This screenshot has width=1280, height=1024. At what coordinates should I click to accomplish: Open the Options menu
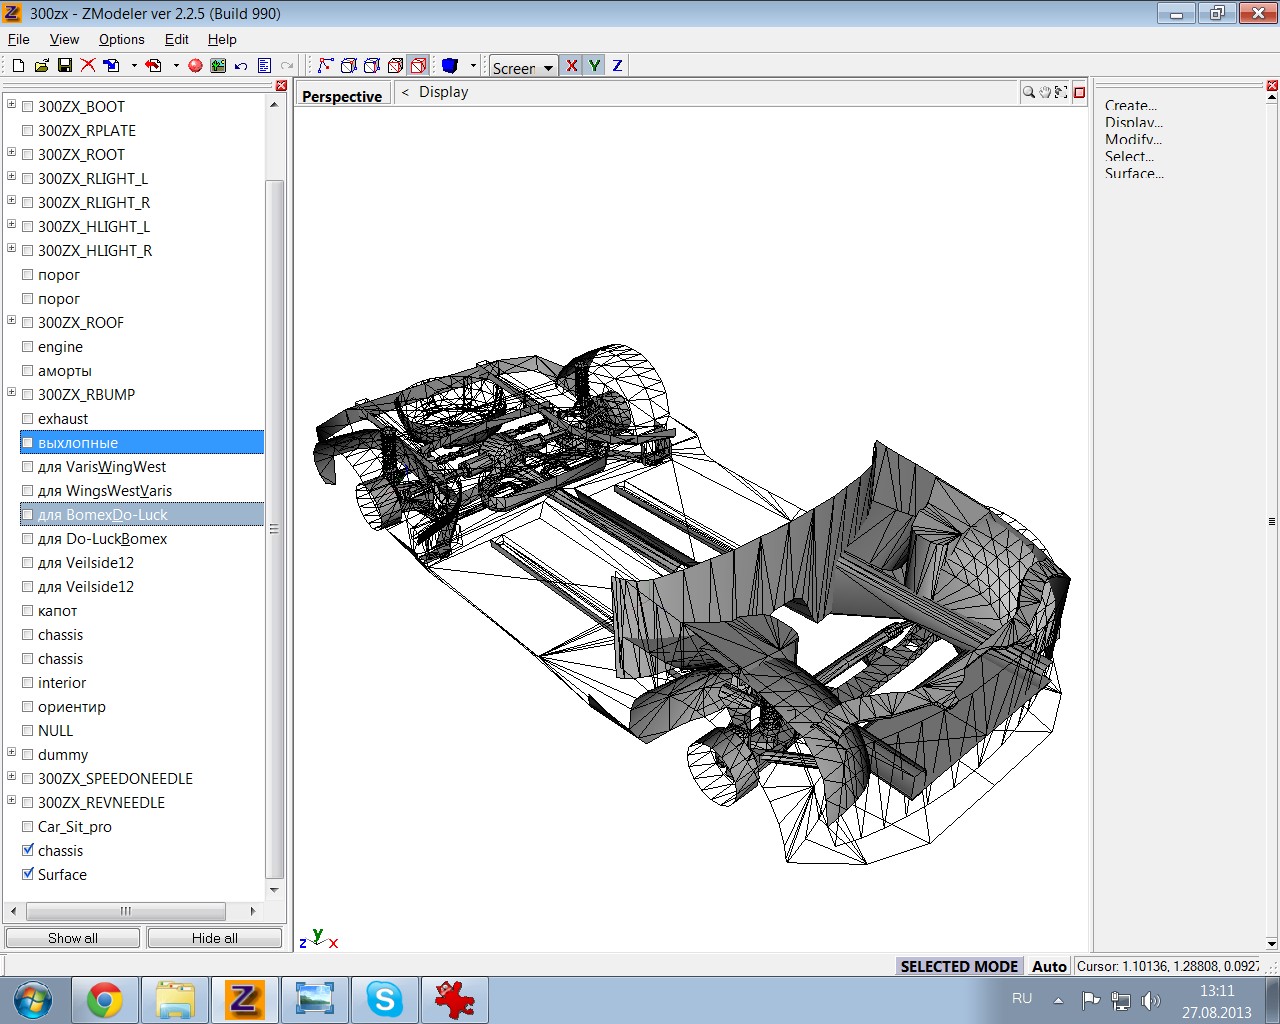(x=121, y=39)
